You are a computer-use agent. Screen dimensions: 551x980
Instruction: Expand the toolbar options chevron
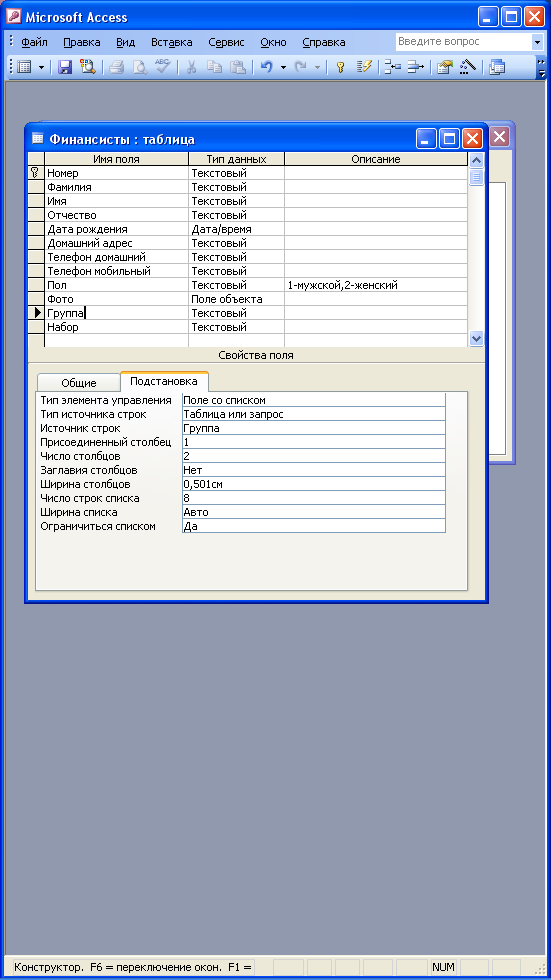pos(541,67)
